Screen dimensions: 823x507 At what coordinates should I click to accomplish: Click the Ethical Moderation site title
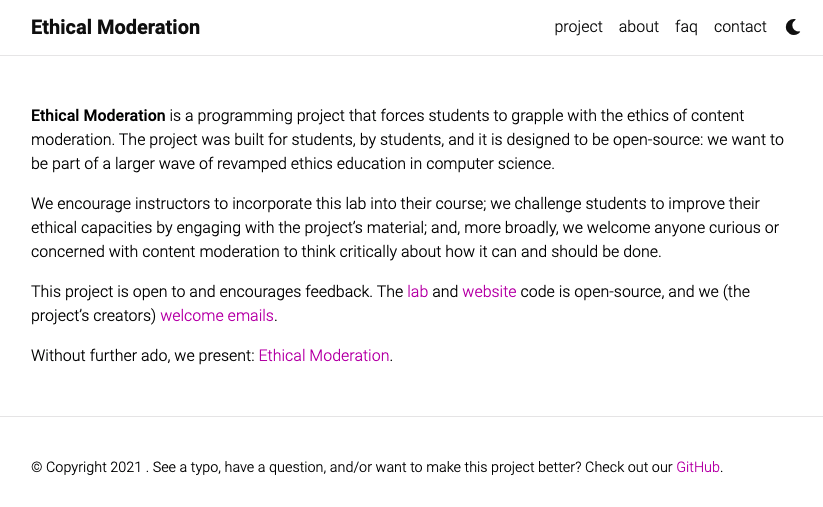pos(115,27)
